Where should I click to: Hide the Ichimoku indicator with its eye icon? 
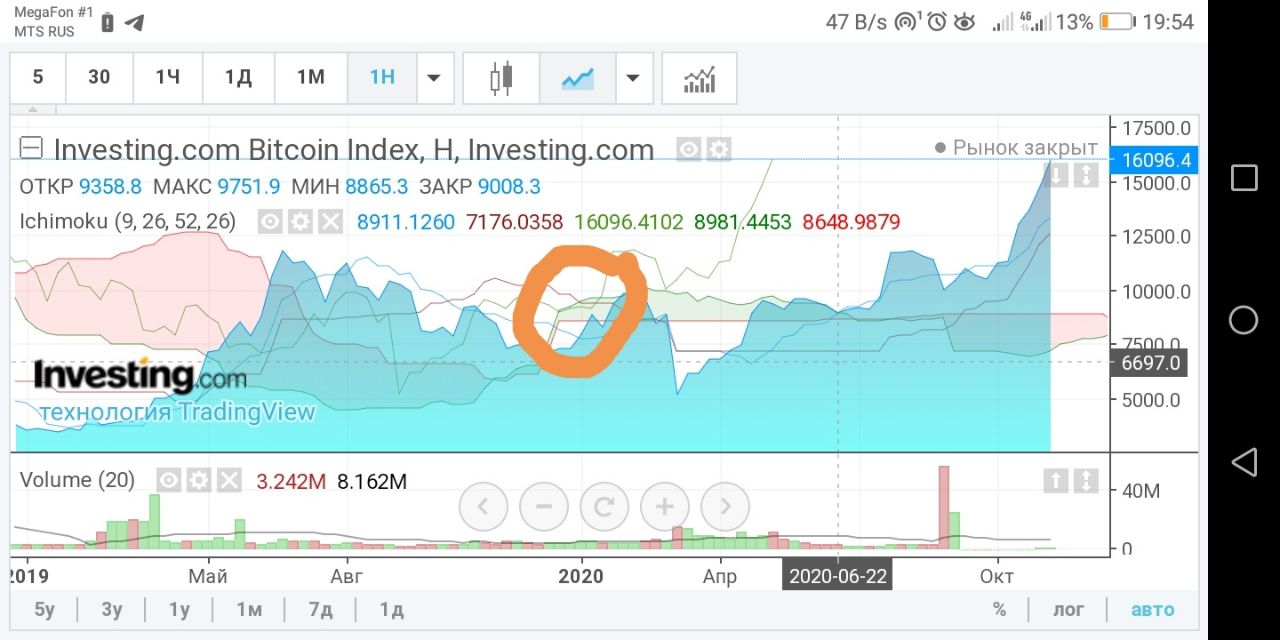tap(270, 221)
